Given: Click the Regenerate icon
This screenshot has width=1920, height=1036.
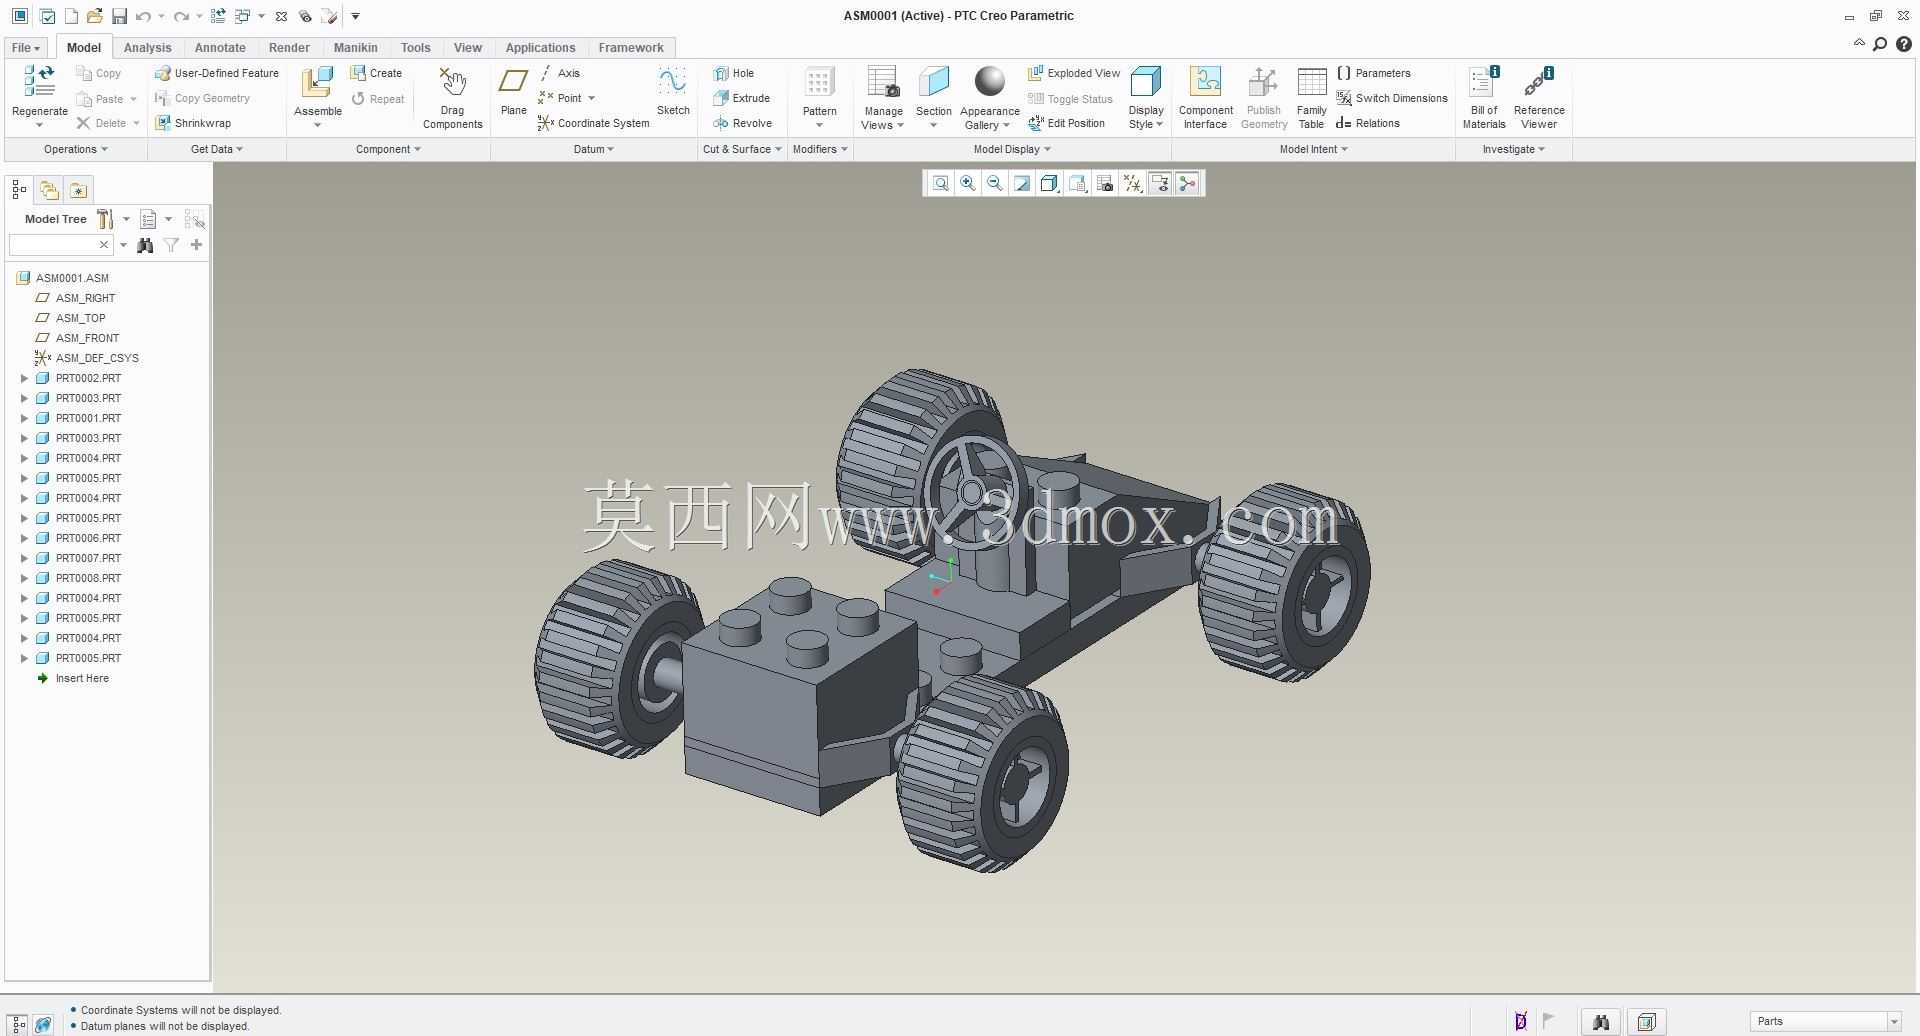Looking at the screenshot, I should click(39, 83).
